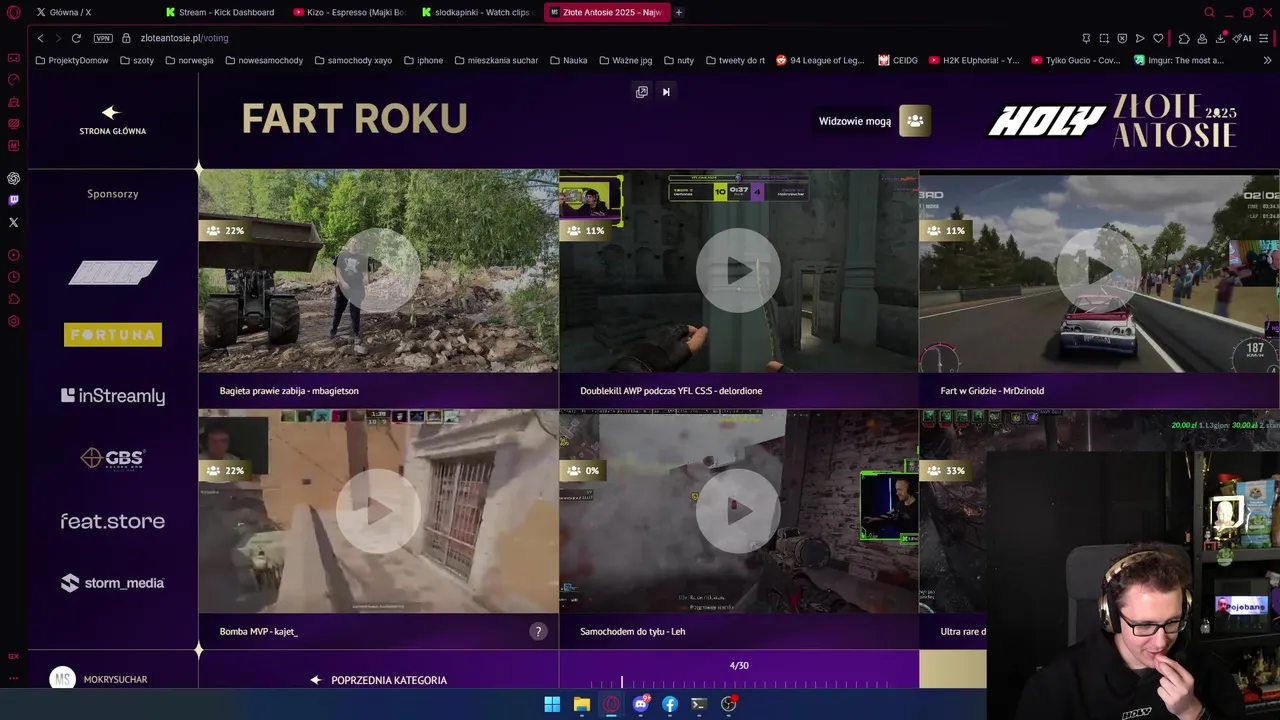Open 94 League of Legends bookmark

(820, 60)
